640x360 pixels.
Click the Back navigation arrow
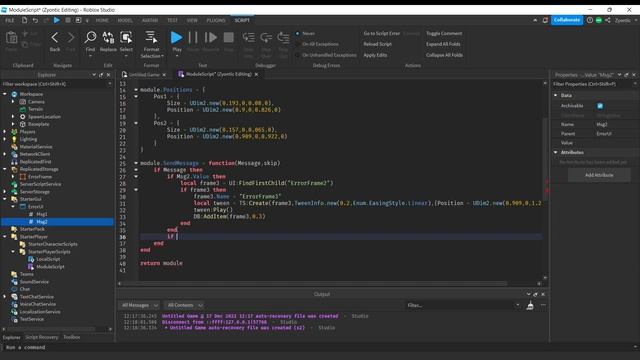(55, 38)
